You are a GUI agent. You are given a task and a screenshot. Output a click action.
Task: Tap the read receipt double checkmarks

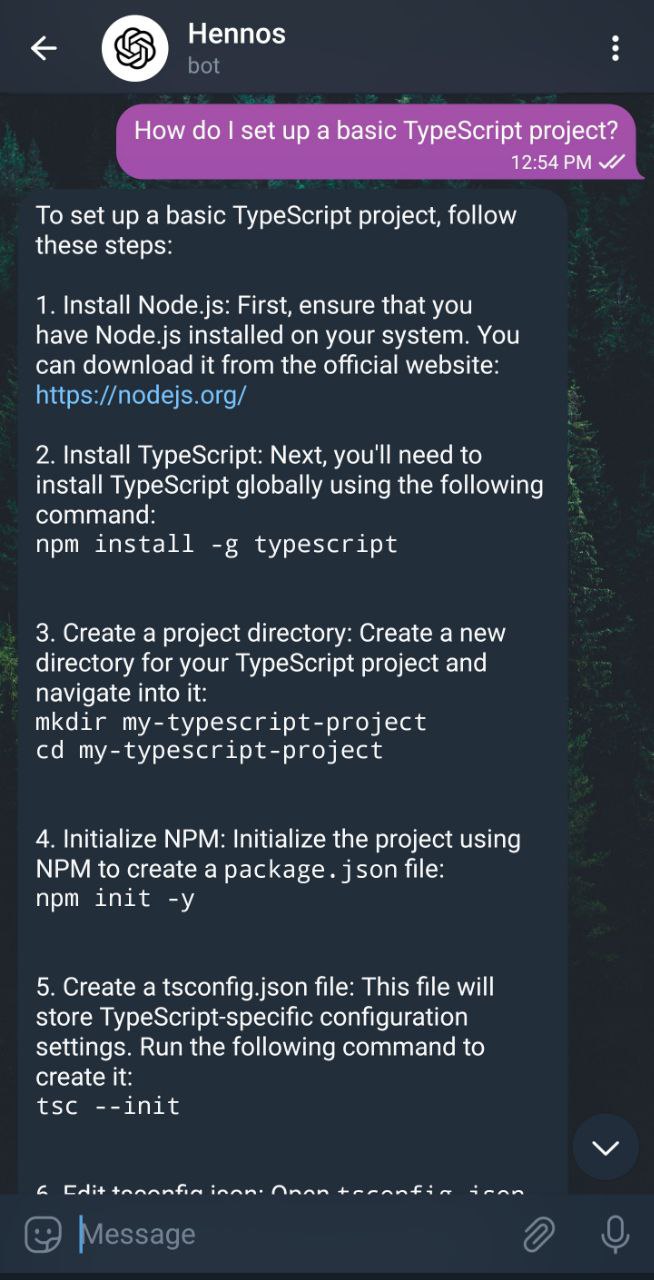point(611,162)
